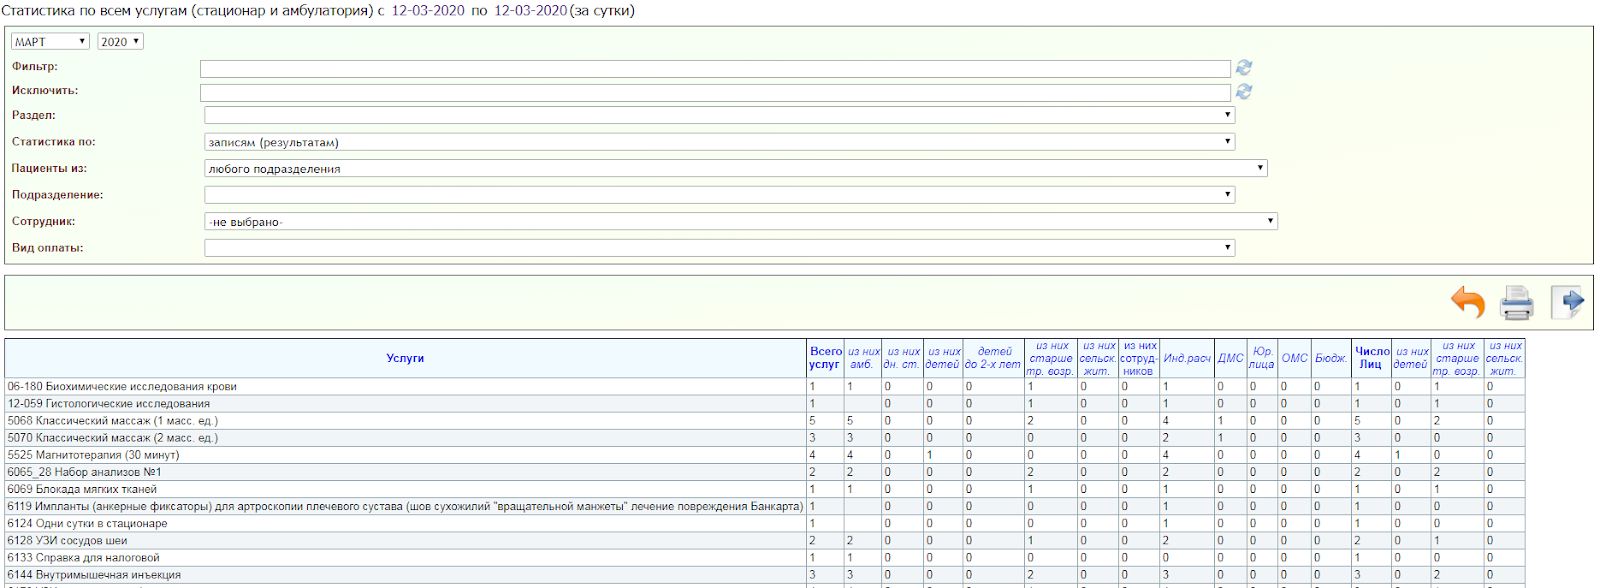Viewport: 1600px width, 588px height.
Task: Click the refresh icon beside the Фильтр field
Action: click(1244, 67)
